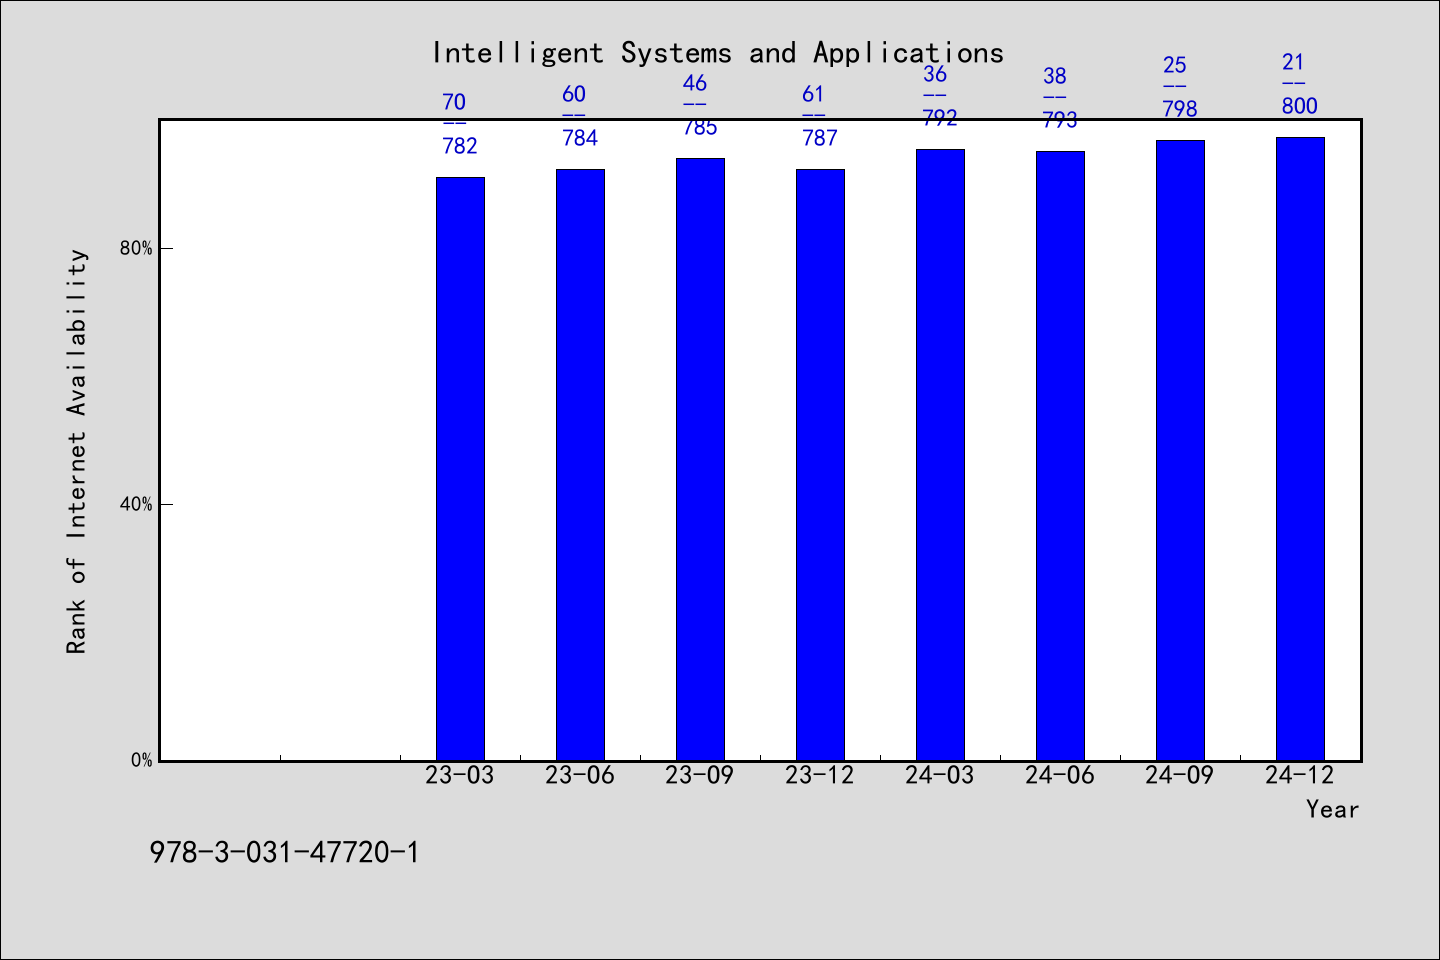This screenshot has height=960, width=1440.
Task: Click the 24-12 axis label
Action: click(1300, 776)
